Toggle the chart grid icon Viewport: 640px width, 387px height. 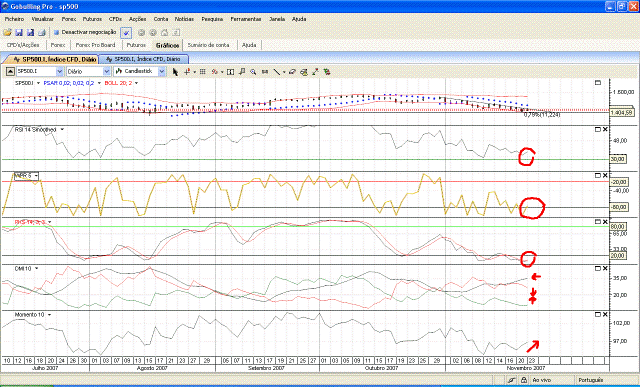202,72
